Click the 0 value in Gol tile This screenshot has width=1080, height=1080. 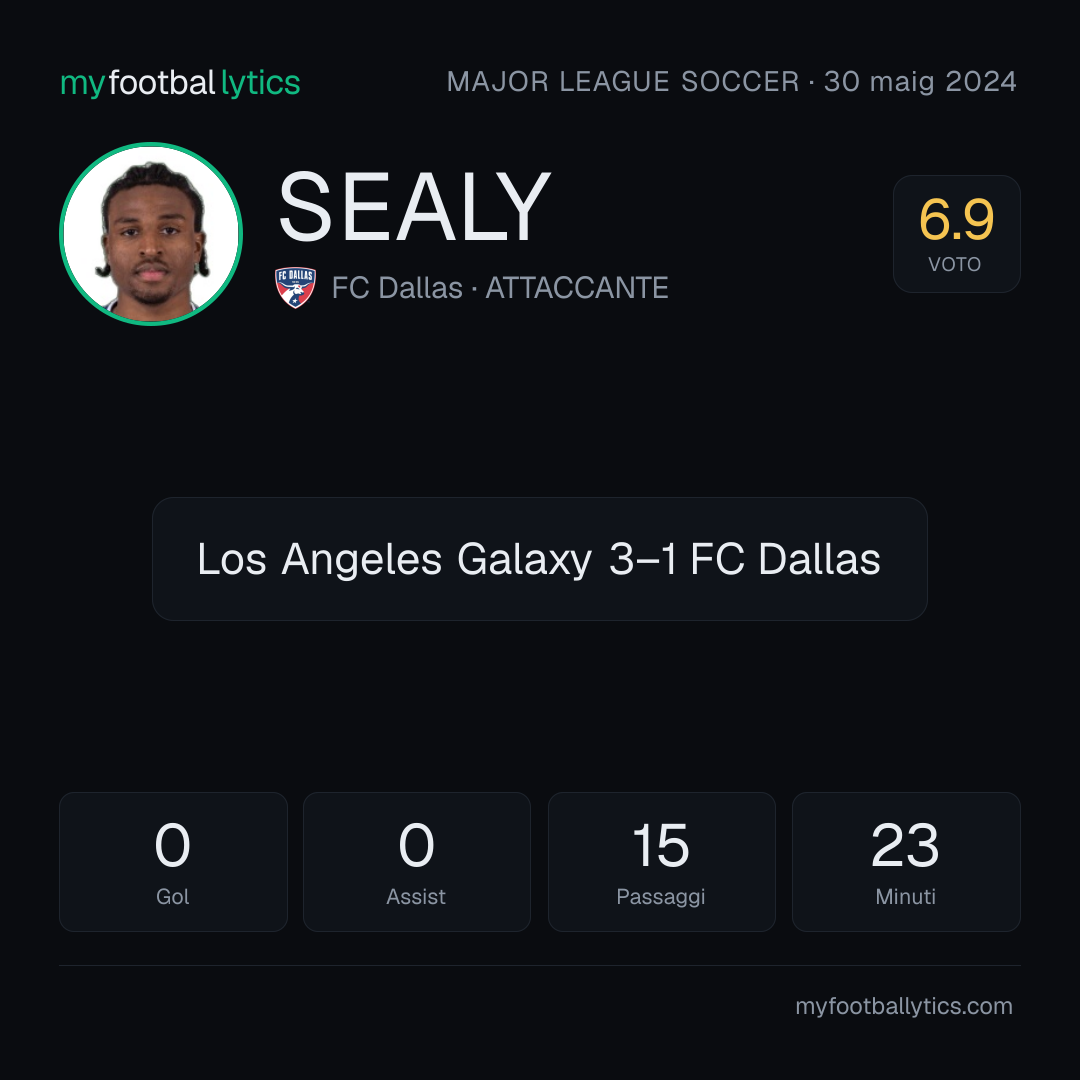172,845
